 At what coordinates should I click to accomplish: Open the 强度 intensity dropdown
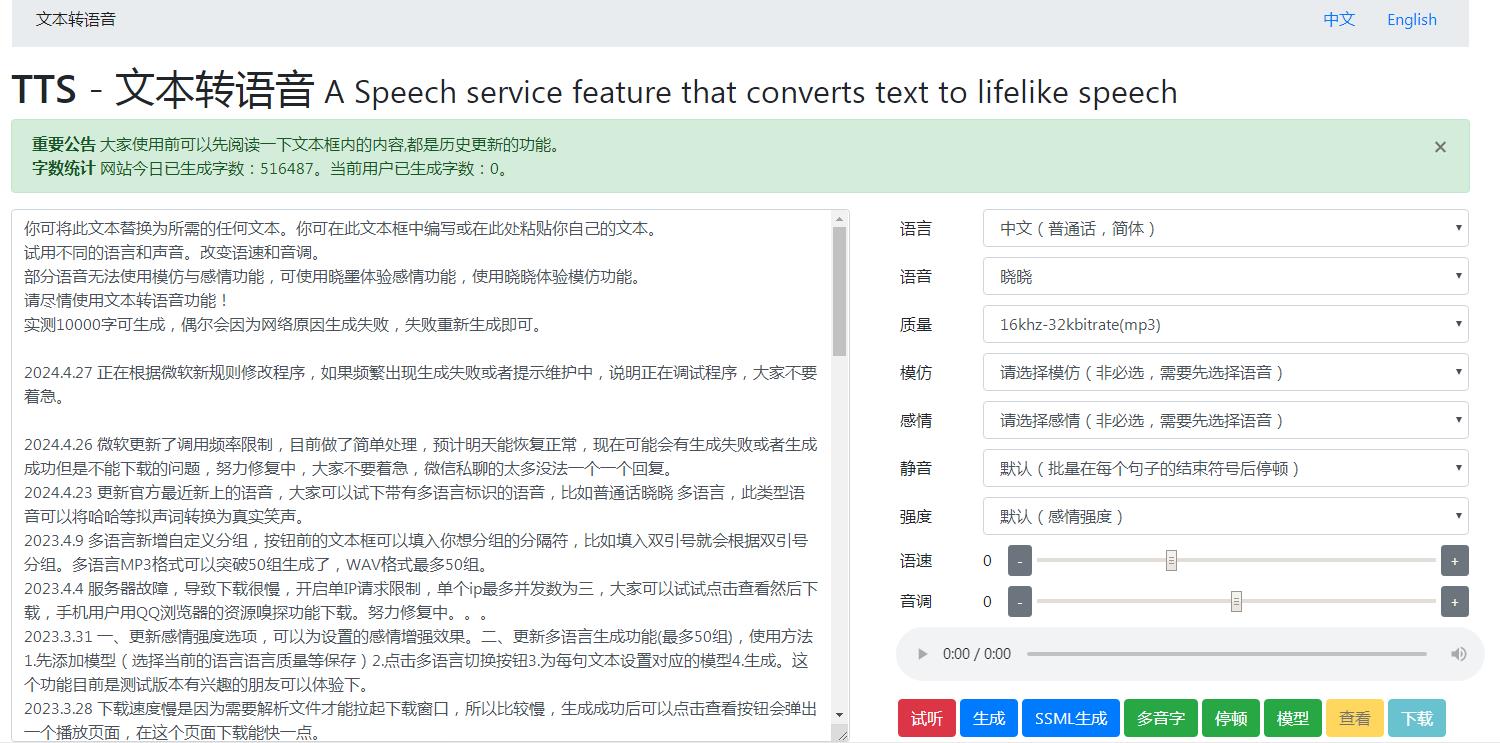1224,515
